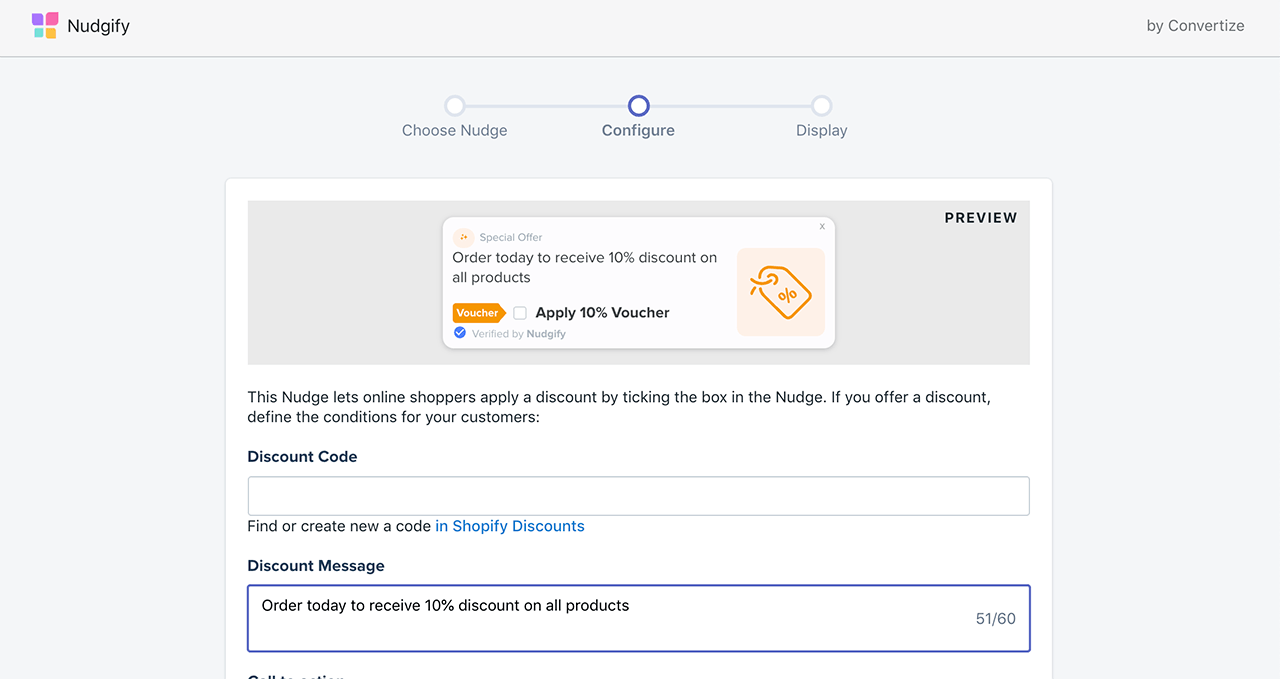Select the Display step circle

pos(821,106)
